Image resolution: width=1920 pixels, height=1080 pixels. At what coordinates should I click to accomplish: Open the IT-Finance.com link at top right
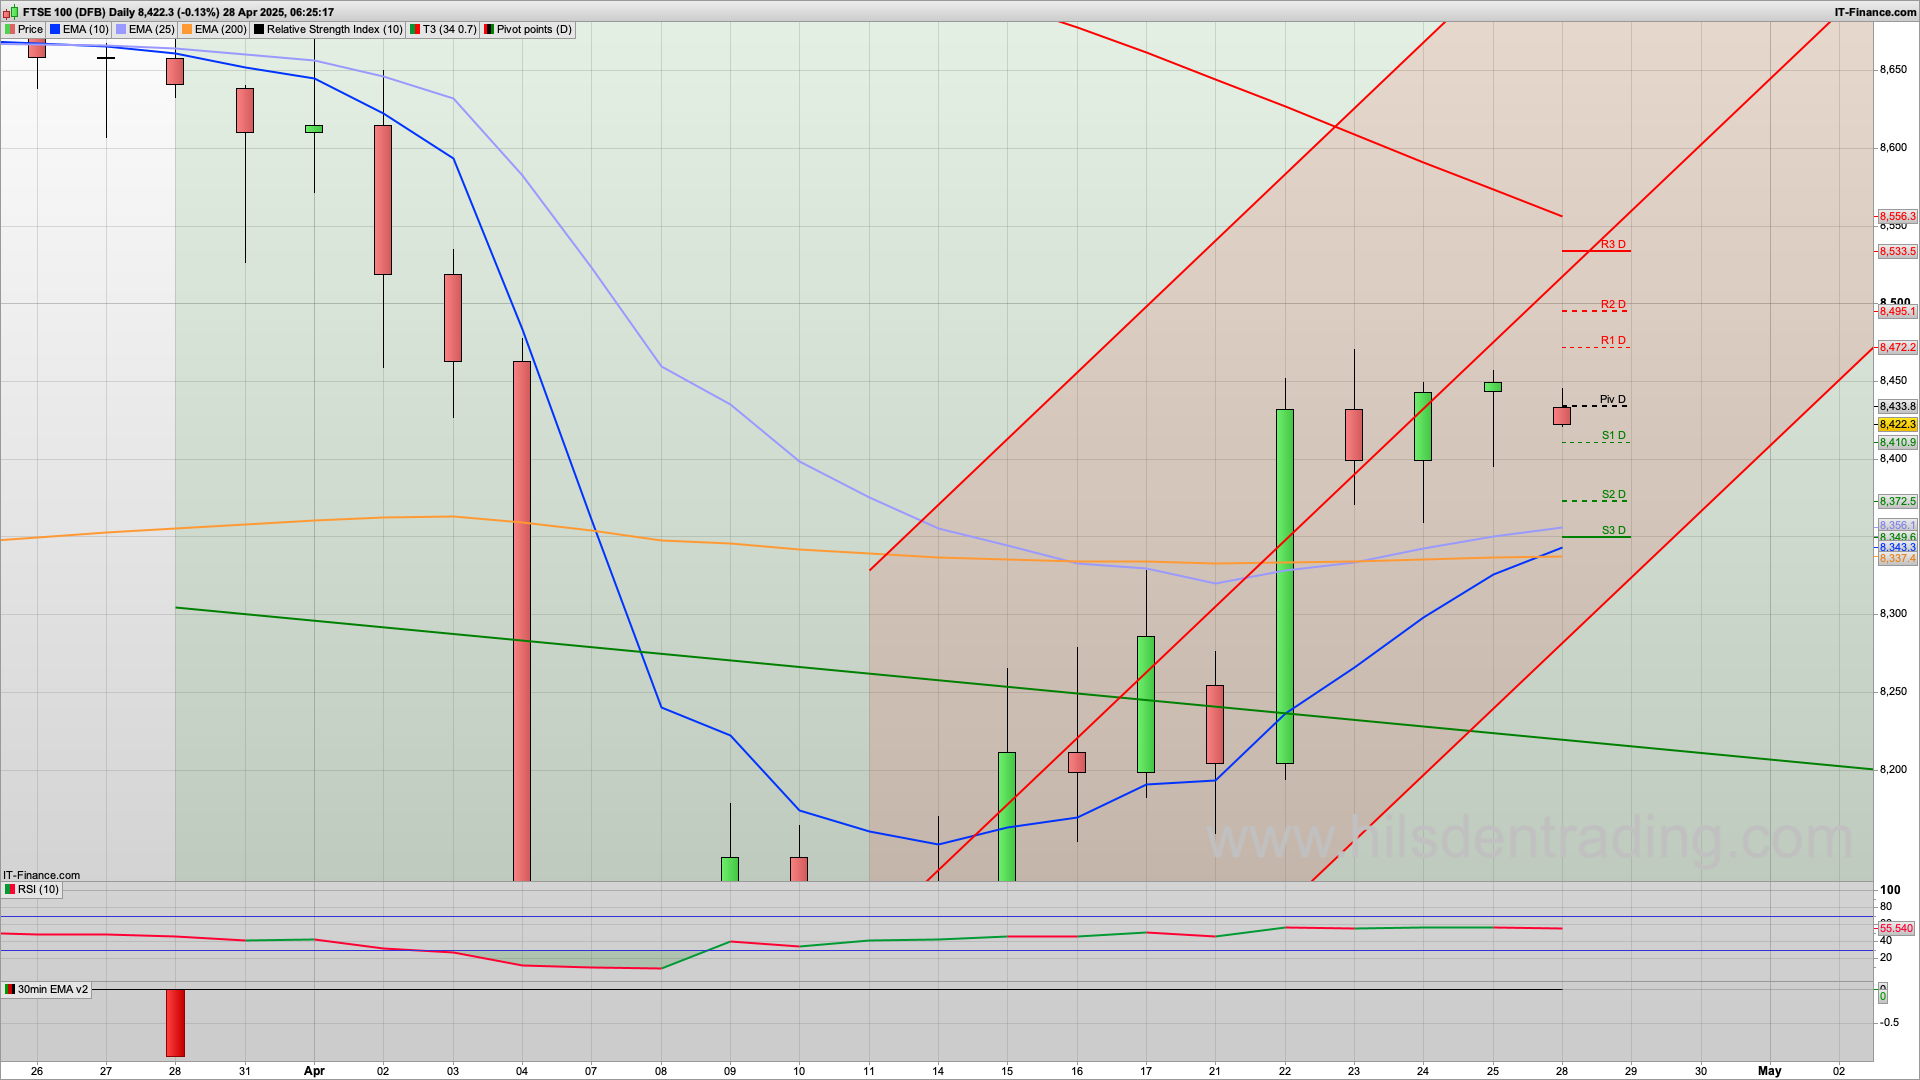pos(1875,12)
